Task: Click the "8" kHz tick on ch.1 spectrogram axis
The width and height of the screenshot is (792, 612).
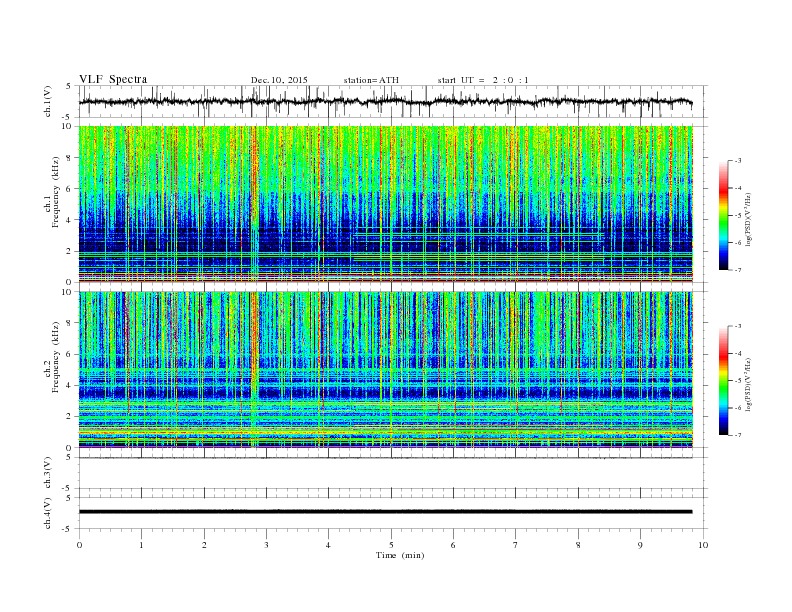Action: [69, 158]
